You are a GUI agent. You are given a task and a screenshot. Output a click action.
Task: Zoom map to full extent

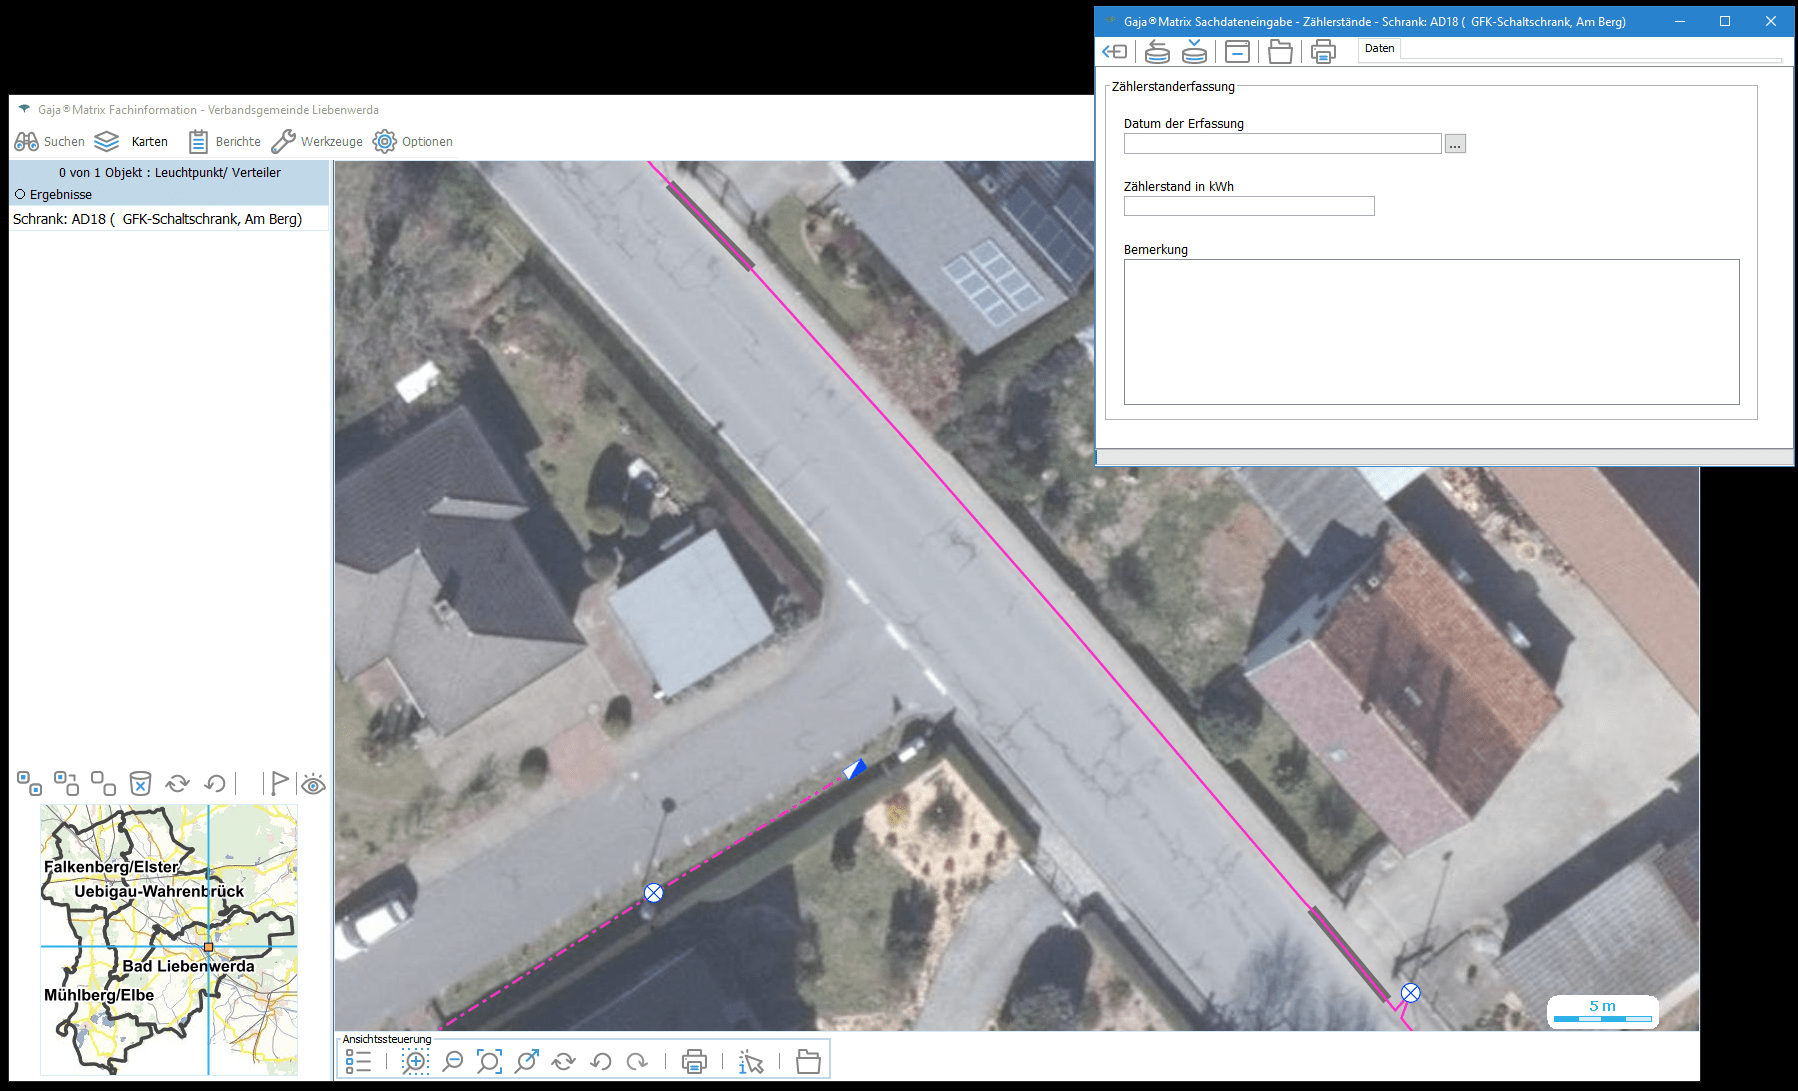click(489, 1061)
